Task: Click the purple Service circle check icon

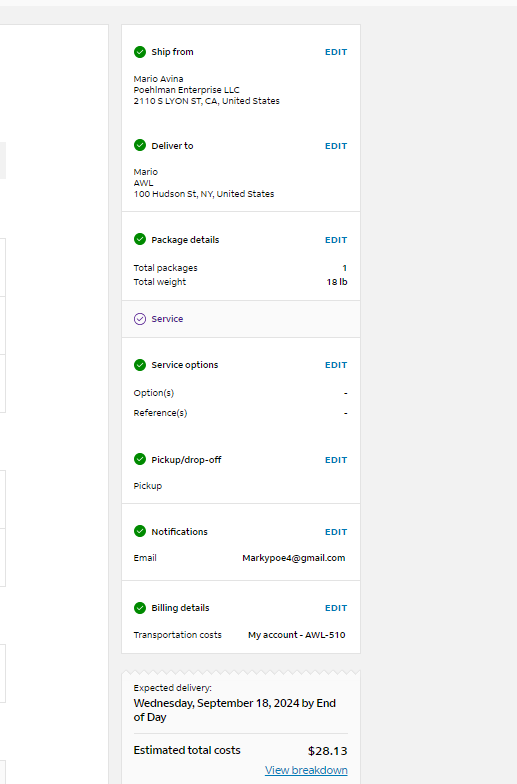Action: point(140,319)
